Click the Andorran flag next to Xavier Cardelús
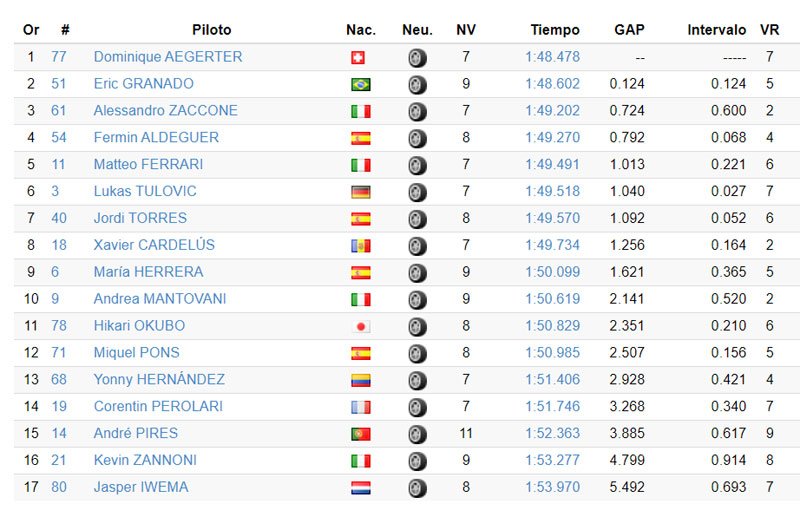The width and height of the screenshot is (800, 517). pos(360,246)
